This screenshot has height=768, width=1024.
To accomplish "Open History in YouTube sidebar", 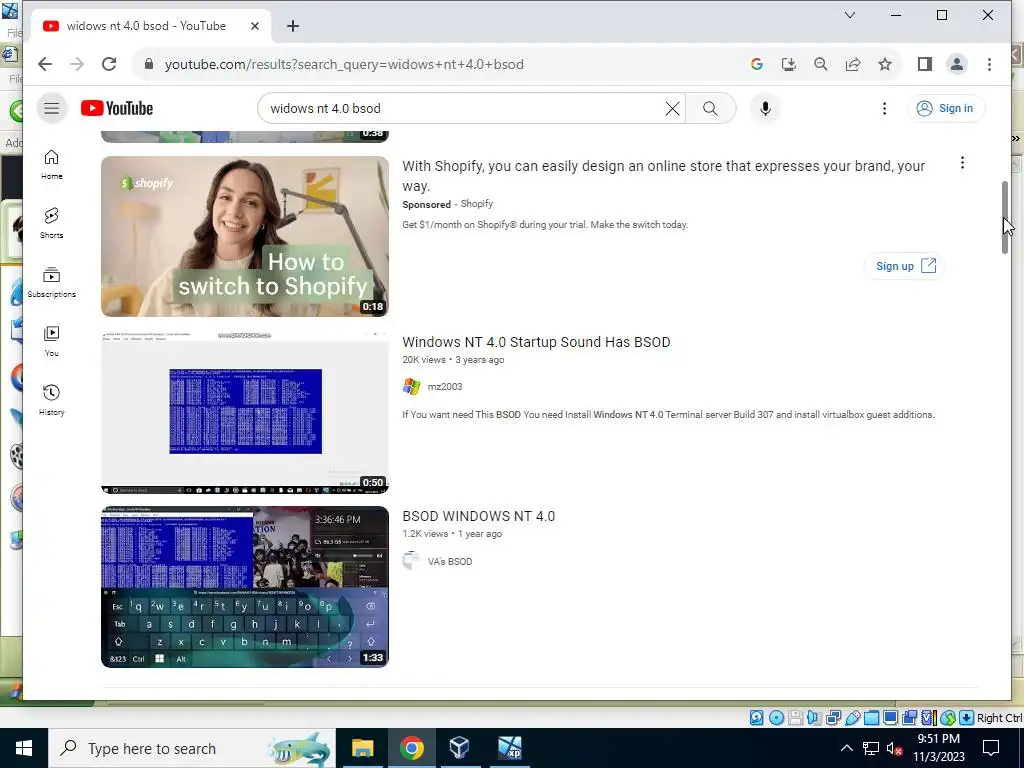I will tap(52, 400).
